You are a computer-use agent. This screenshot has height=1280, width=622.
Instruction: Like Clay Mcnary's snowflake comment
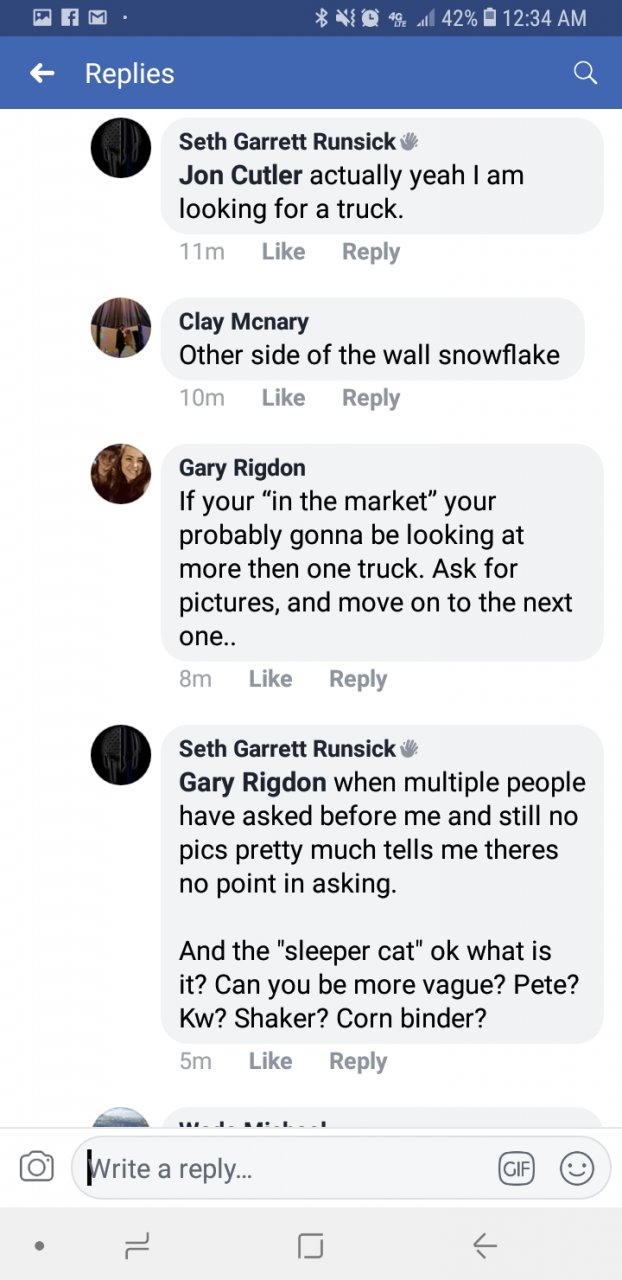283,398
